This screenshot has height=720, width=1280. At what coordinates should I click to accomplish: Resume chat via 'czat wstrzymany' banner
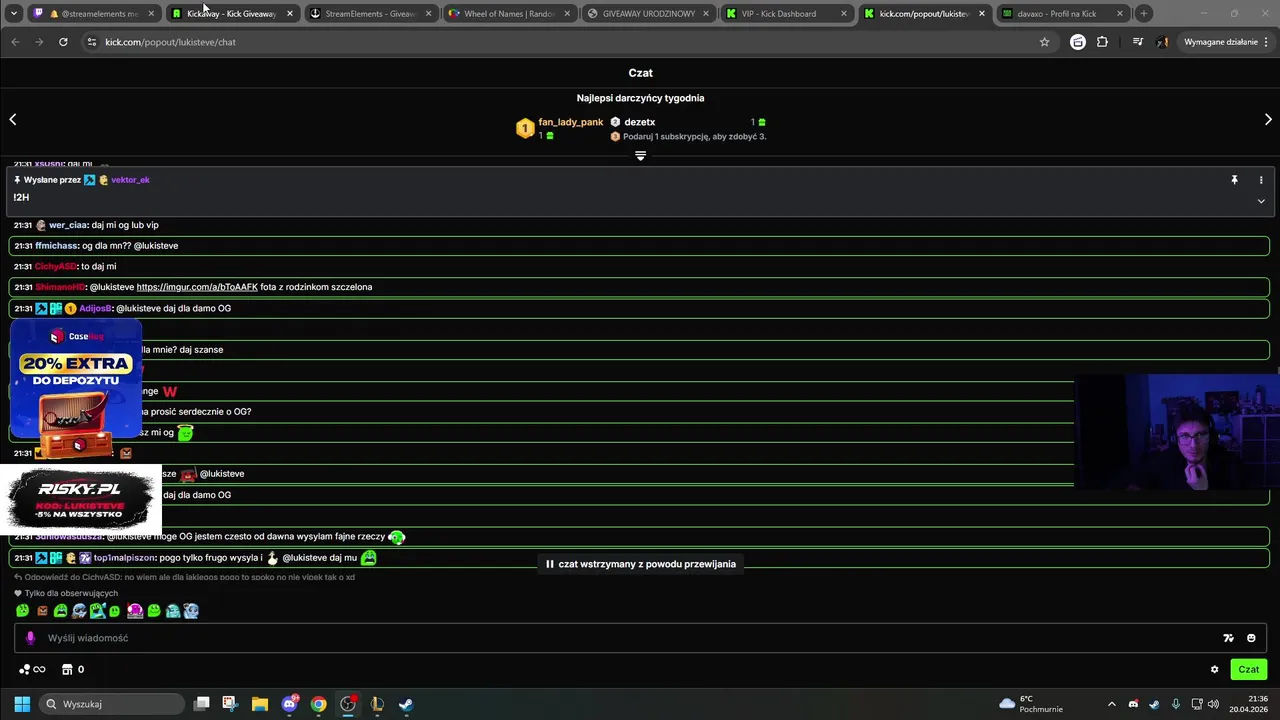(x=640, y=564)
